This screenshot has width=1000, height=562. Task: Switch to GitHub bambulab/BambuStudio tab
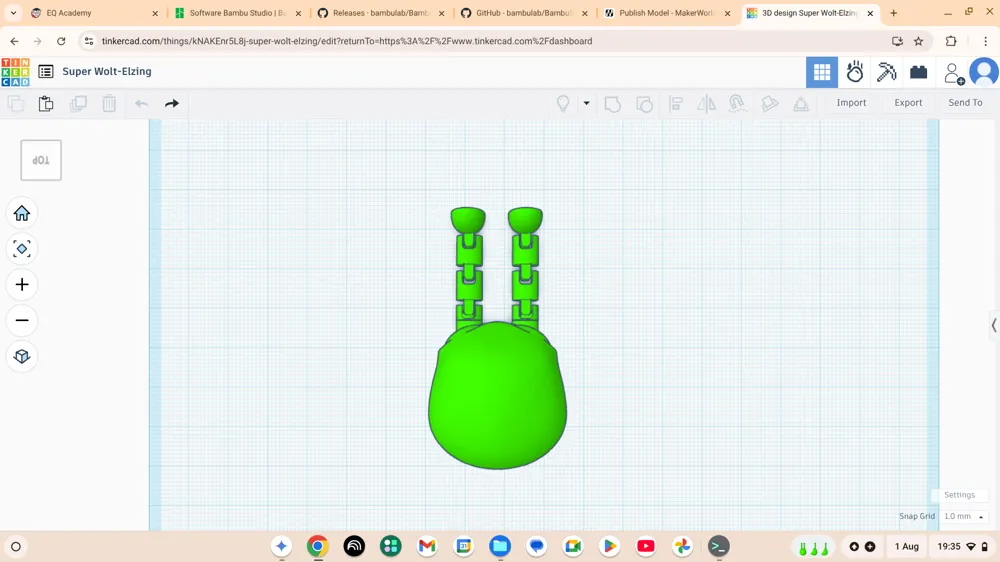tap(524, 13)
